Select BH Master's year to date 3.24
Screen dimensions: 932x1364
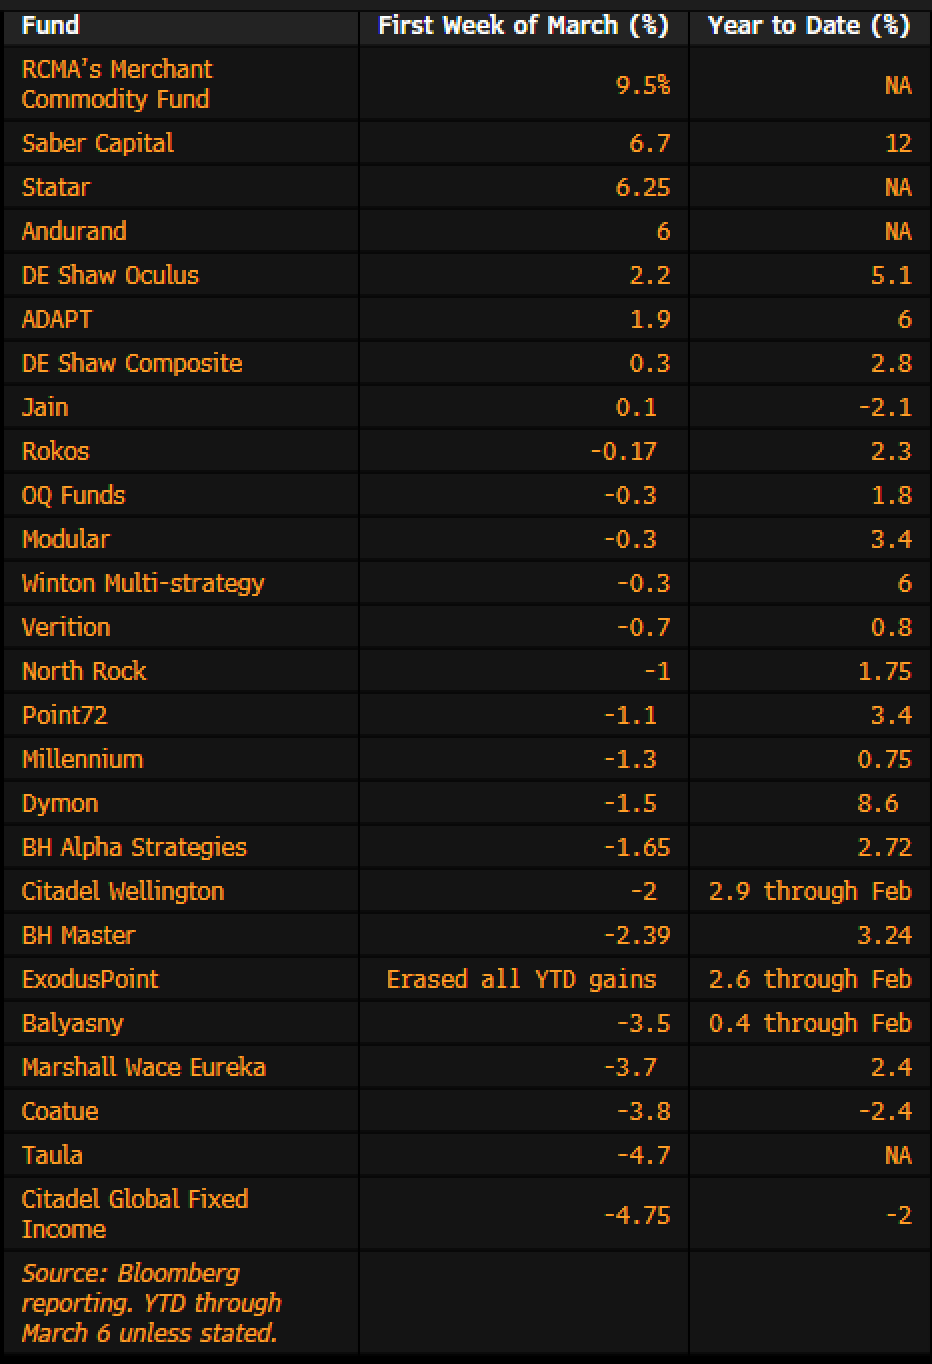884,935
